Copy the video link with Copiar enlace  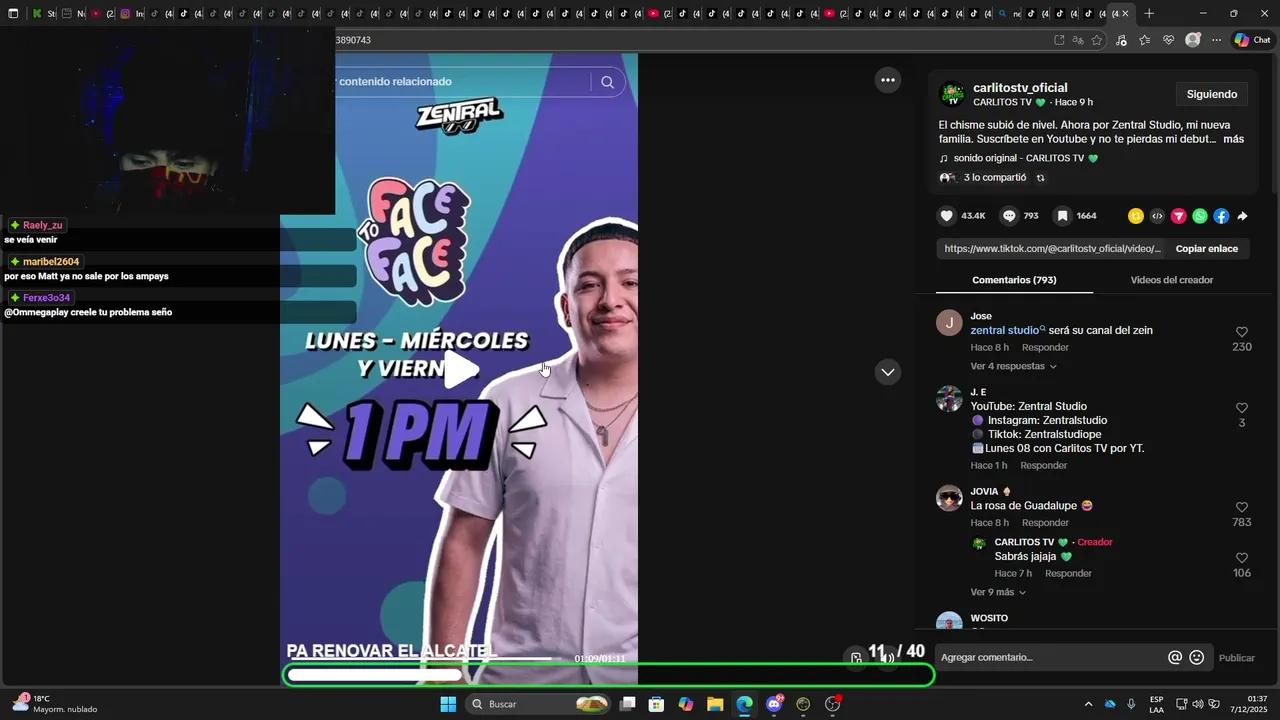coord(1206,249)
